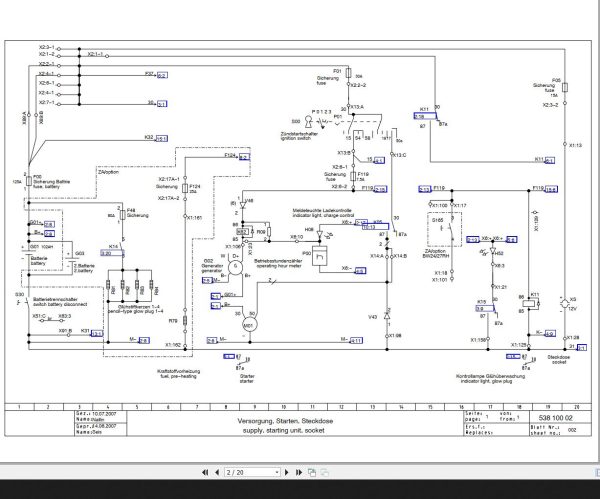
Task: Open the K14 relay contact reference link
Action: point(112,253)
